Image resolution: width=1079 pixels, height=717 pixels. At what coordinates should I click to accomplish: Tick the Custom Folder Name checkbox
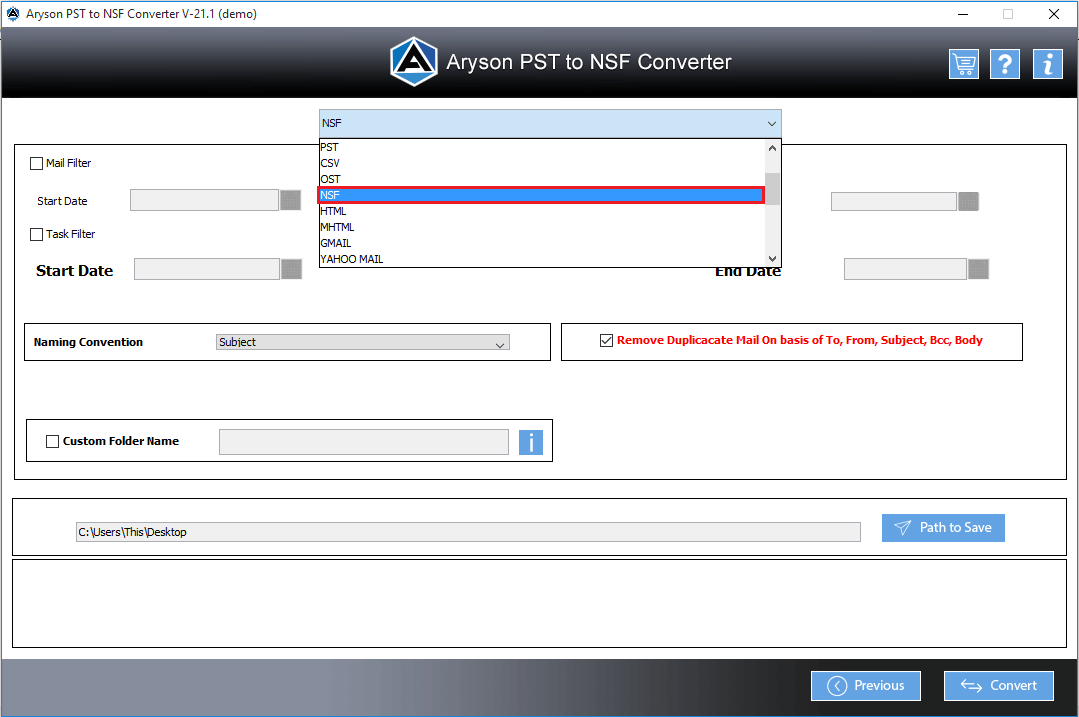coord(52,442)
